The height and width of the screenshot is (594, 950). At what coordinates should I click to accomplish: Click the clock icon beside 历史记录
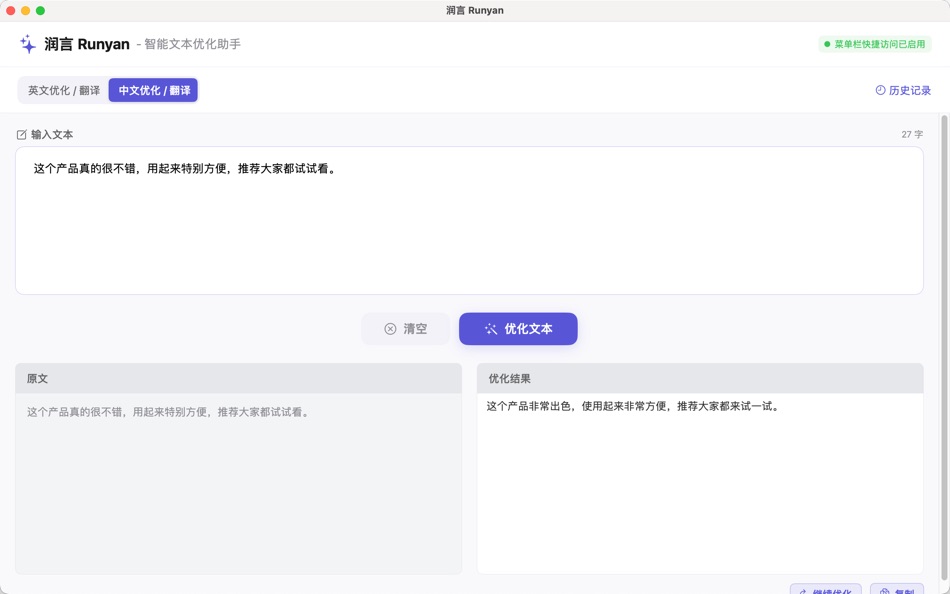(x=881, y=90)
